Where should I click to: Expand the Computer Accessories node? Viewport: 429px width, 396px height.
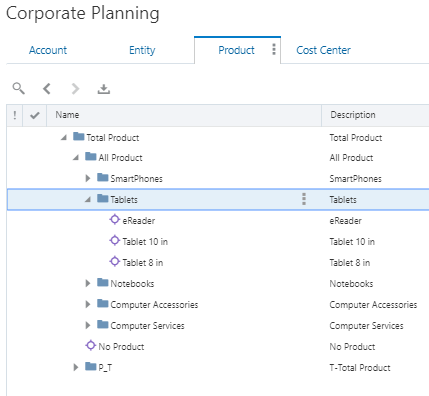(88, 304)
